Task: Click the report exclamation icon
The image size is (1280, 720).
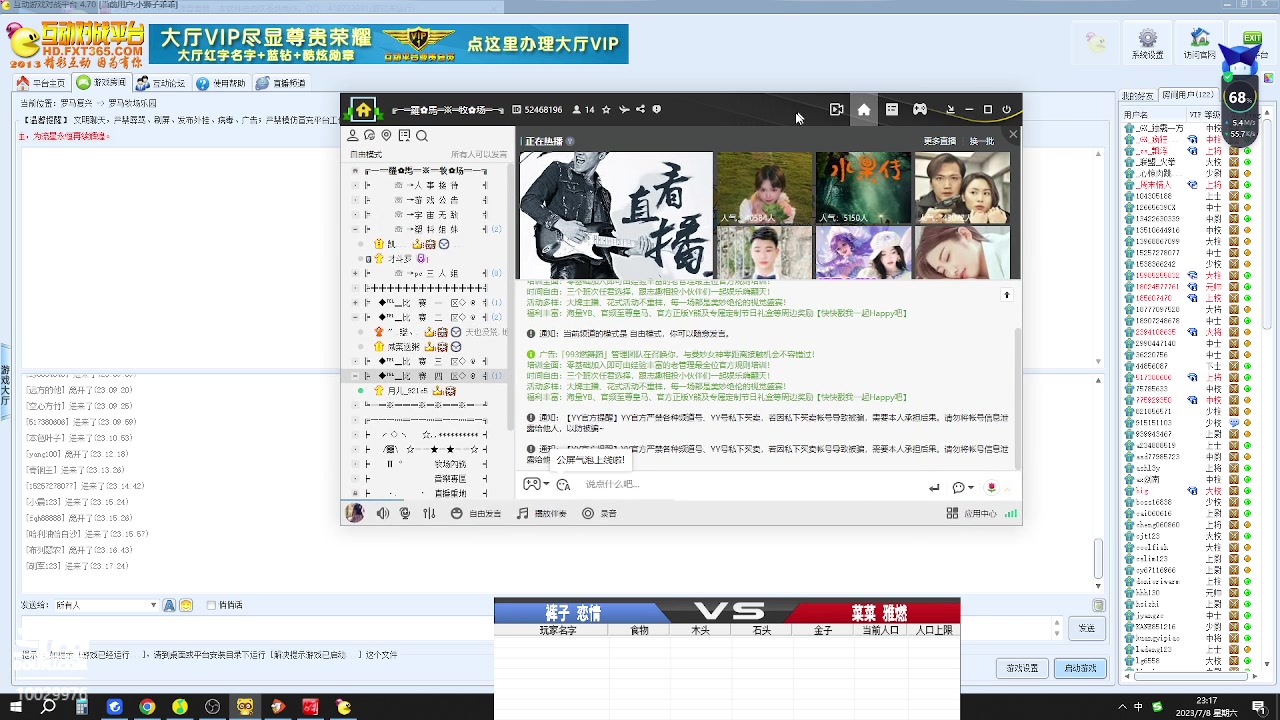Action: click(x=657, y=110)
